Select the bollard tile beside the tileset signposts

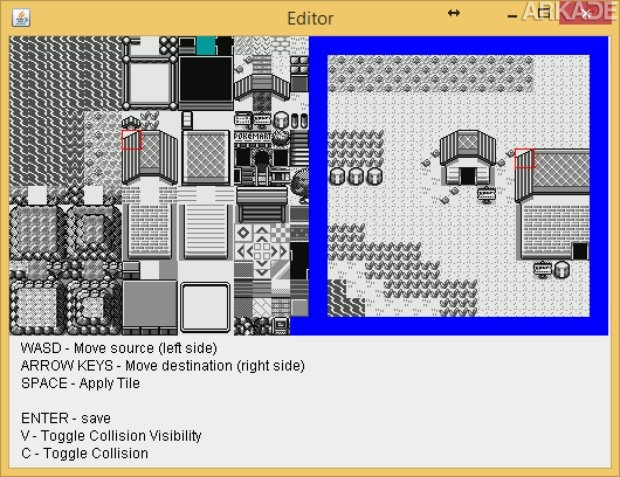click(281, 120)
